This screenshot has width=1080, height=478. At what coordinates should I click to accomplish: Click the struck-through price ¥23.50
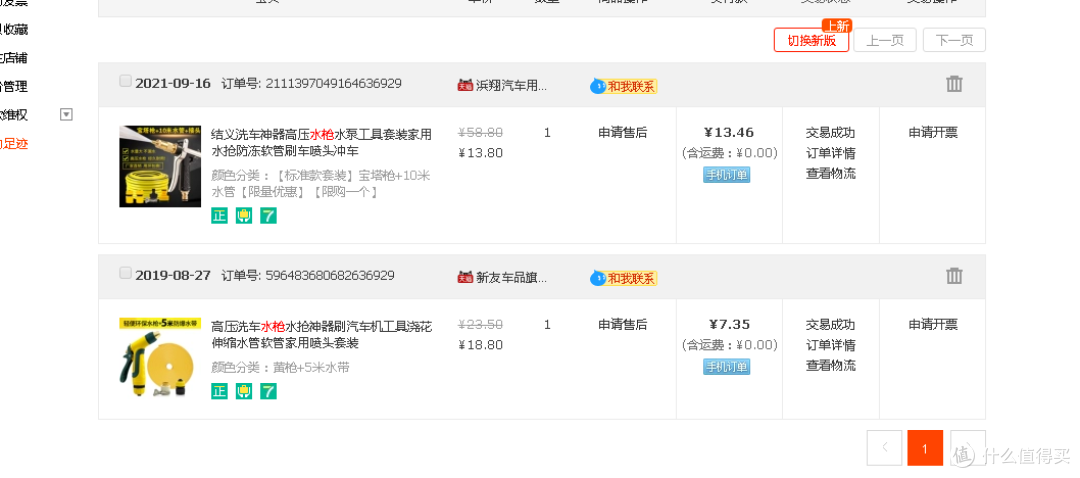[x=481, y=325]
